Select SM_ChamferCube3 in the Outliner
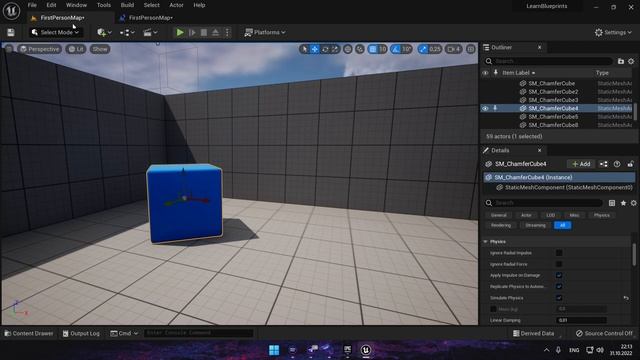The height and width of the screenshot is (360, 640). 553,100
